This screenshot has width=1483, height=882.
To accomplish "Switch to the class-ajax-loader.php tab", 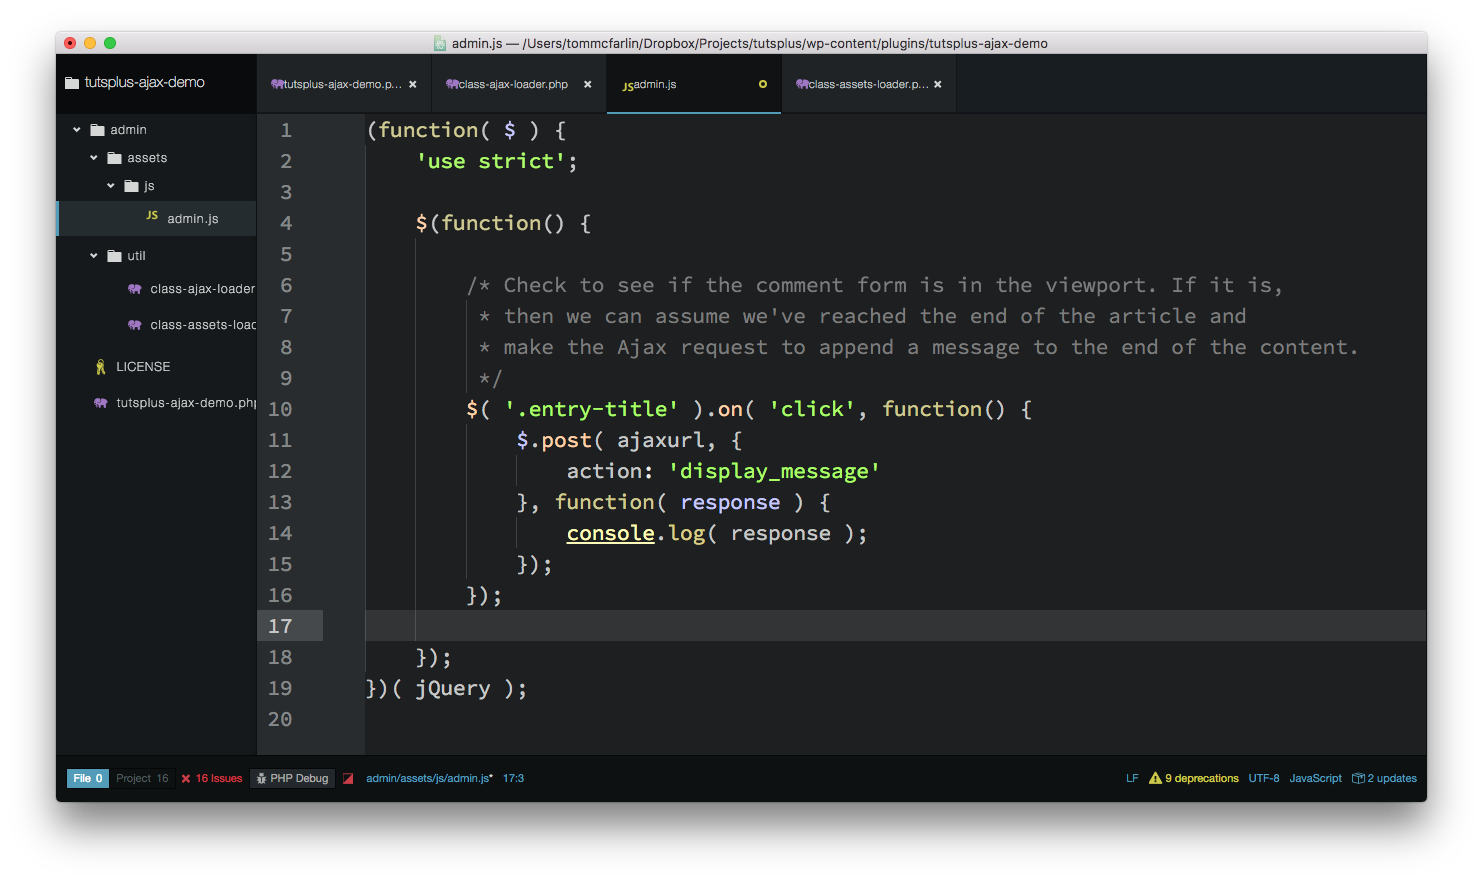I will coord(510,85).
